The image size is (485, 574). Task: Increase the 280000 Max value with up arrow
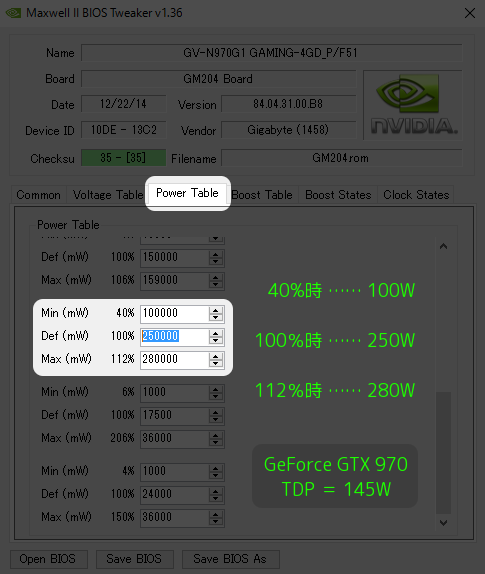coord(216,356)
